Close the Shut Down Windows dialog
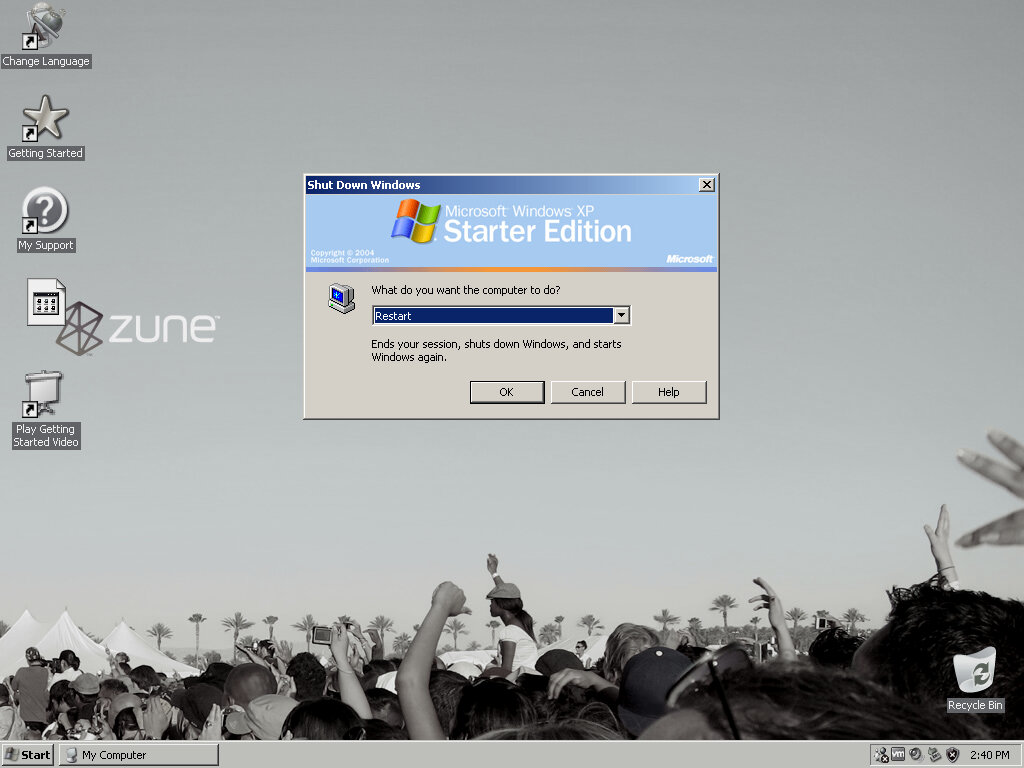1024x768 pixels. (706, 185)
